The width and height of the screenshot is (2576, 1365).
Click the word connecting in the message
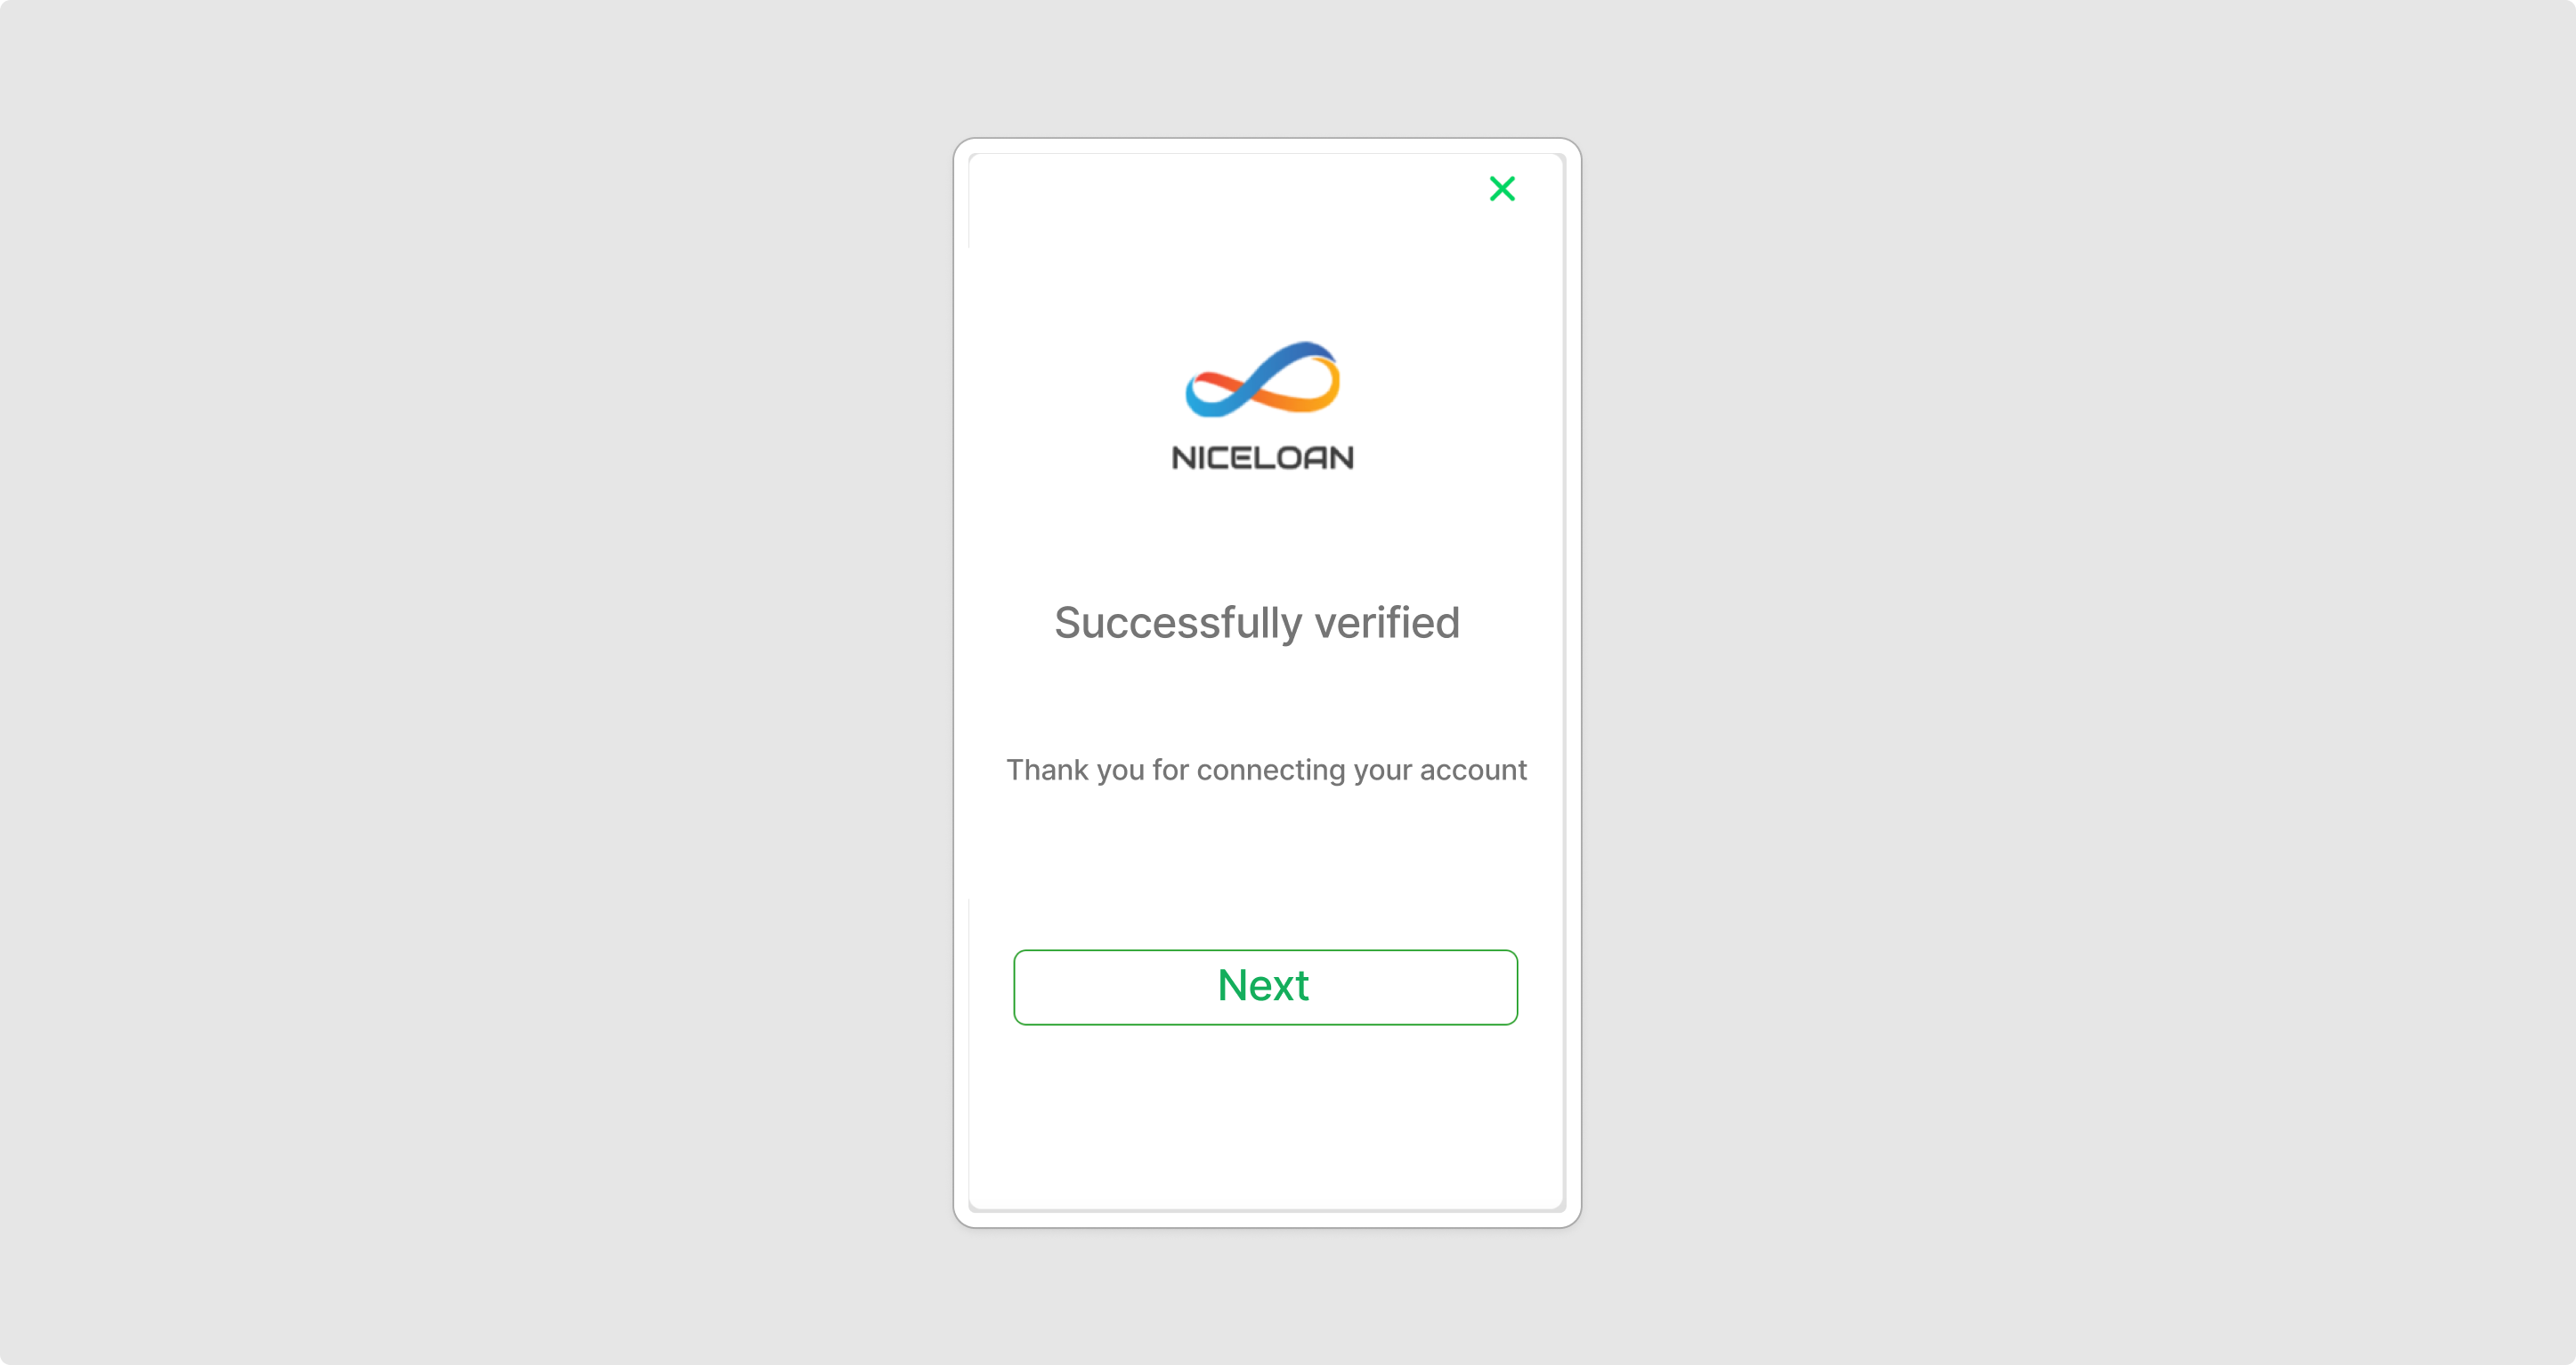(1271, 771)
